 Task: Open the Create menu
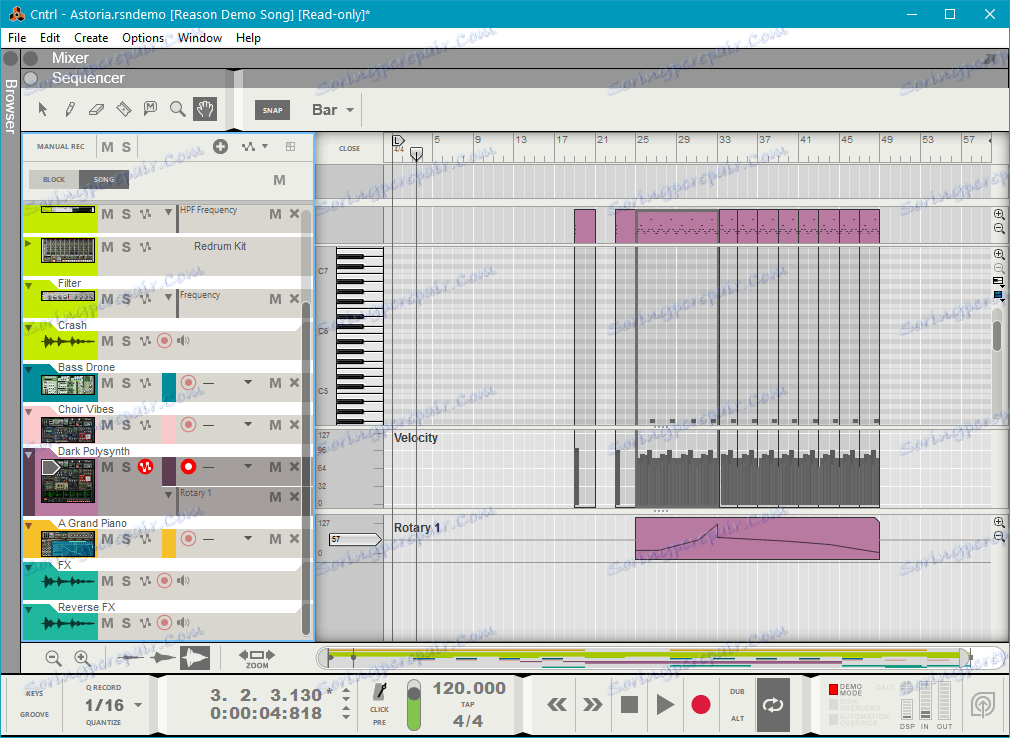click(91, 38)
